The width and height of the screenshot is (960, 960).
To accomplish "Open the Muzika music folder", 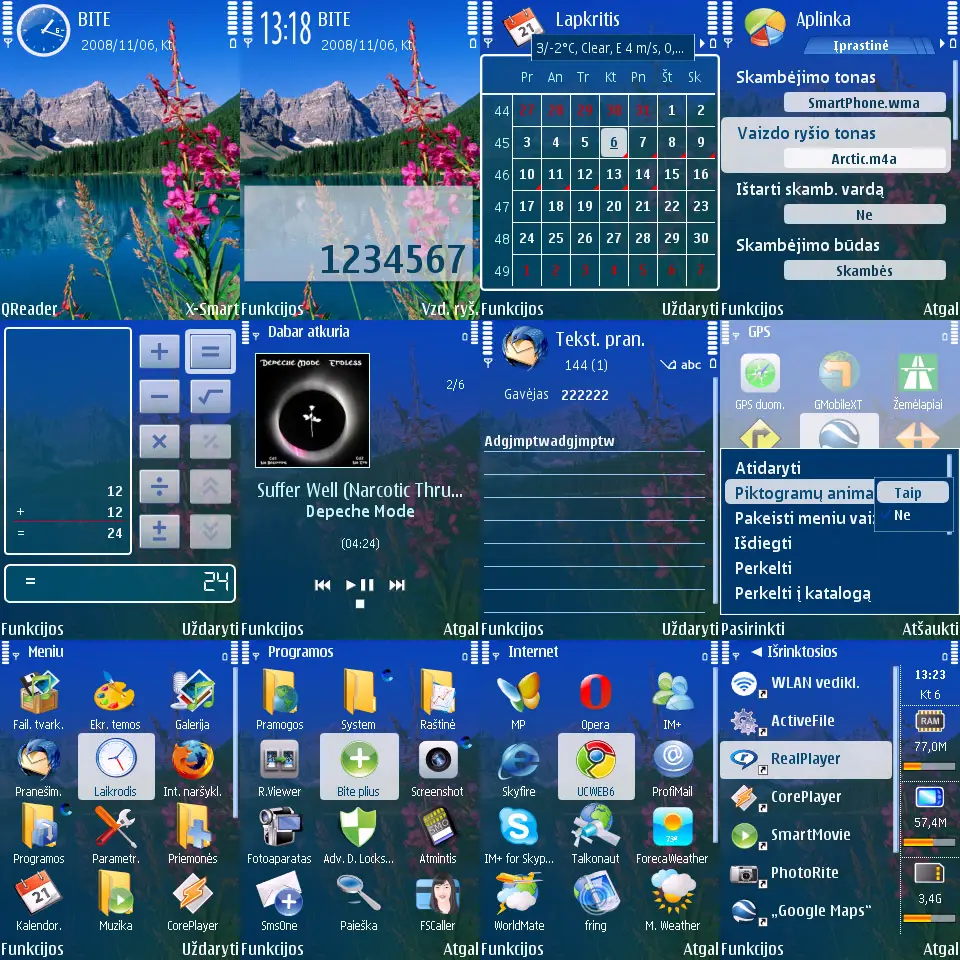I will (116, 901).
